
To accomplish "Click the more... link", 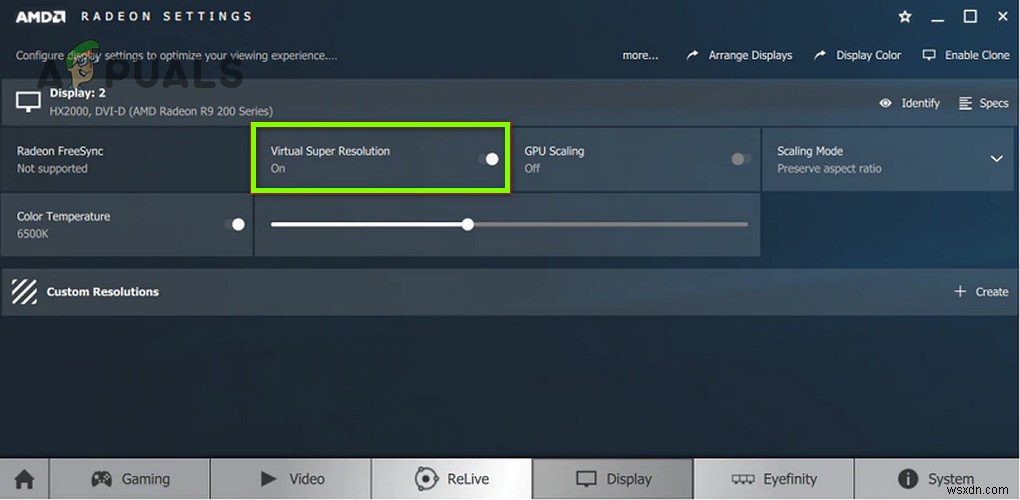I will [x=640, y=56].
